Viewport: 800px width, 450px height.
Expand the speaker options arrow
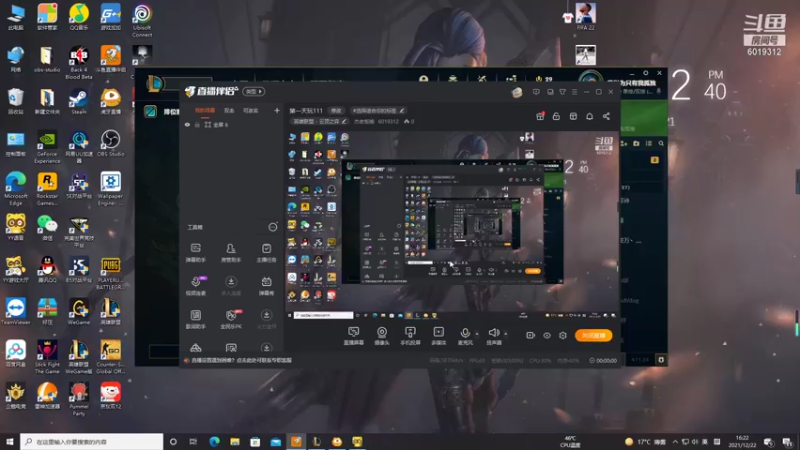point(506,334)
